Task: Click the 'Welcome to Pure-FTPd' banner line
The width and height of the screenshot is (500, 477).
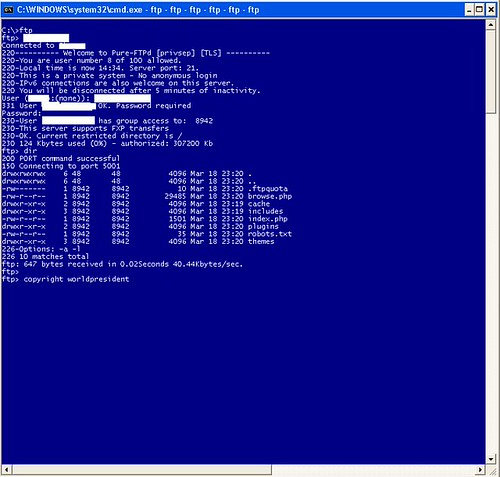Action: click(x=136, y=53)
